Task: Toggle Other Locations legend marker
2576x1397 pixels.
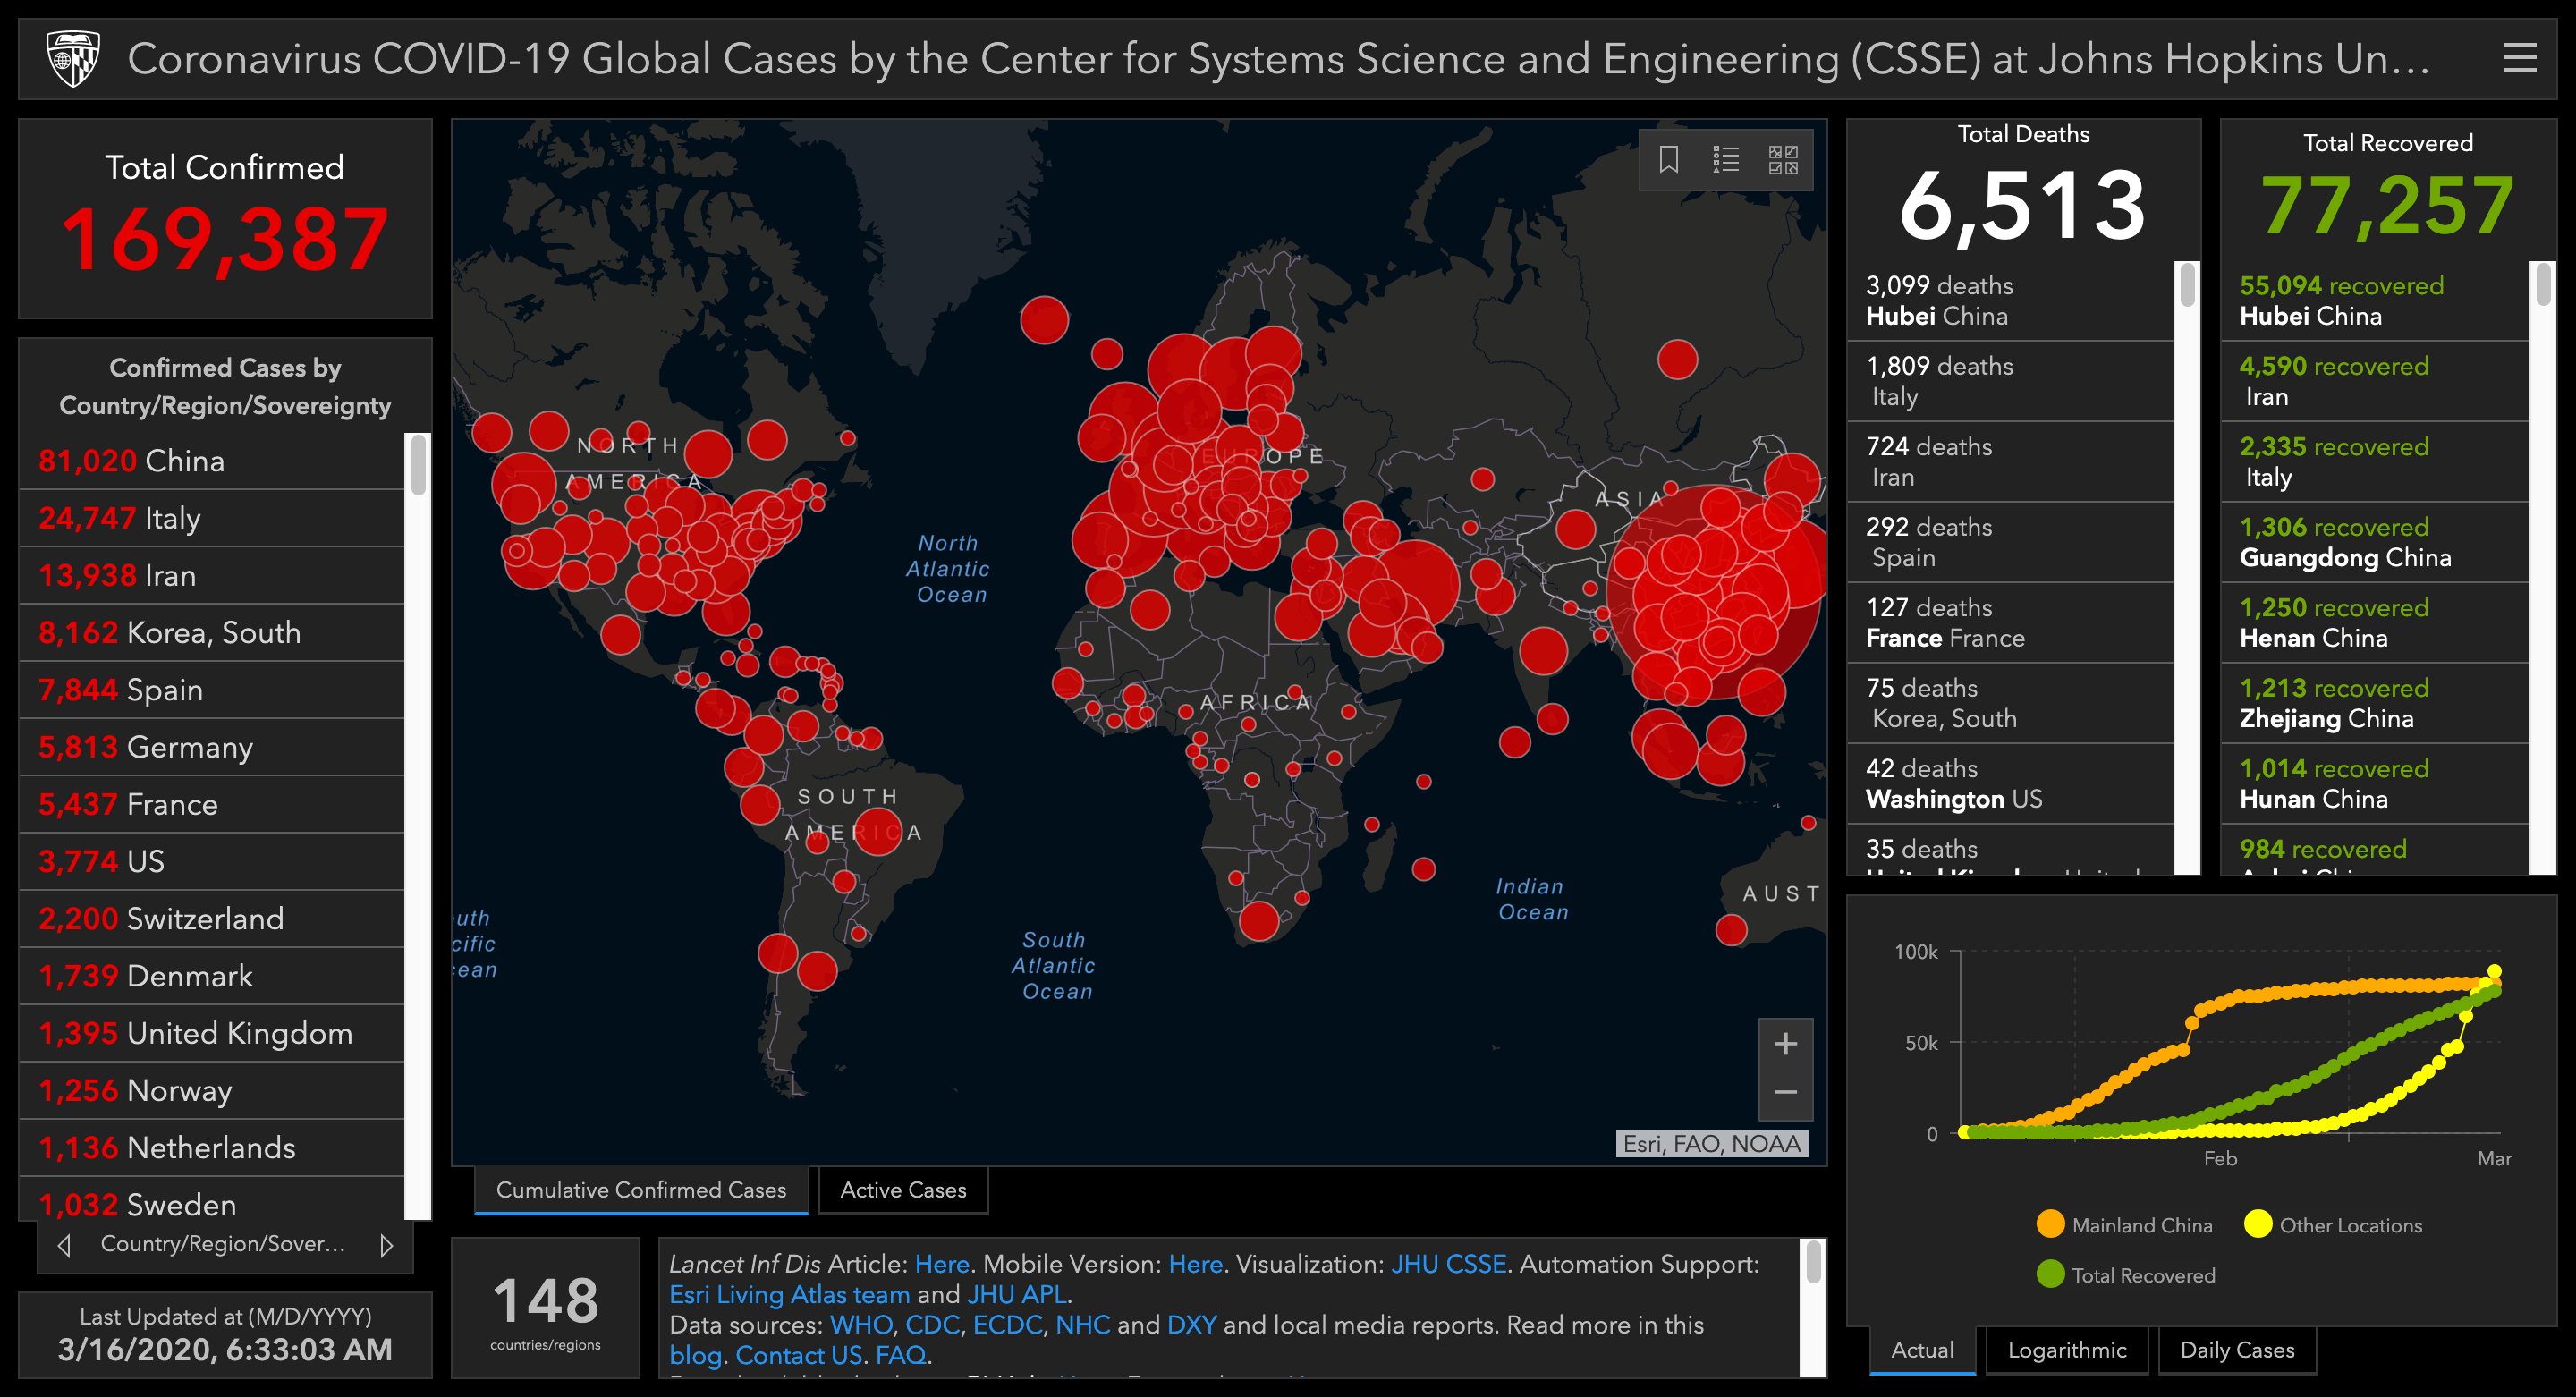Action: pos(2257,1224)
